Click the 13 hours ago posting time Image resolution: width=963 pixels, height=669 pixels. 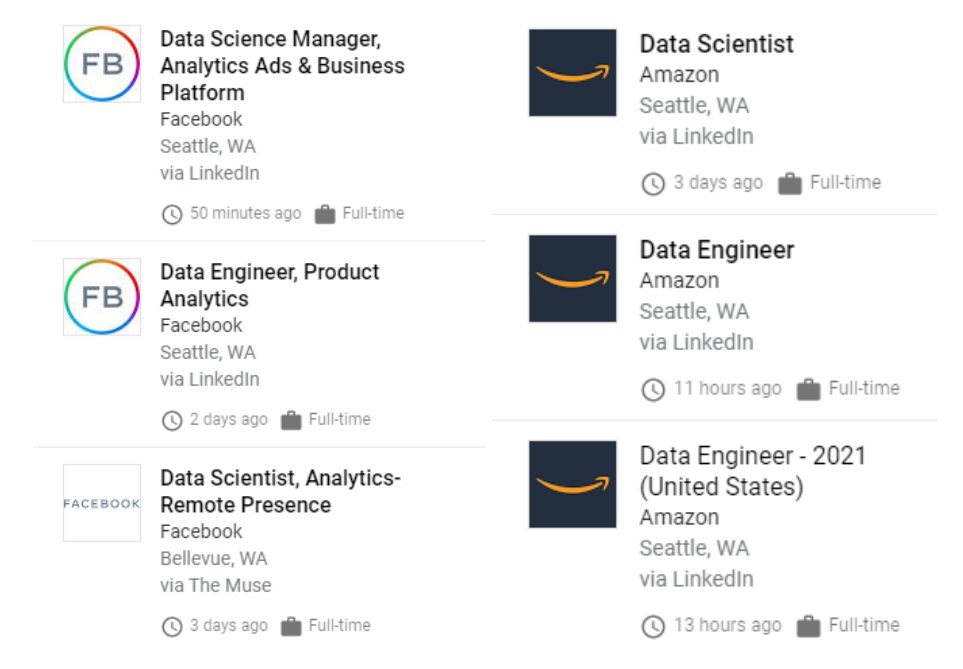(x=728, y=625)
